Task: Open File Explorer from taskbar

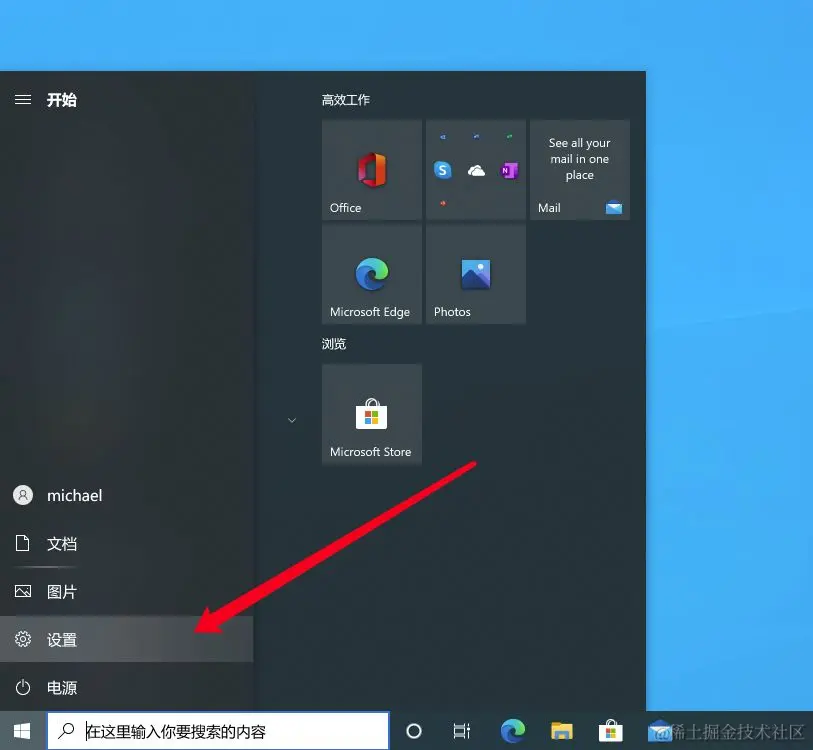Action: pos(562,731)
